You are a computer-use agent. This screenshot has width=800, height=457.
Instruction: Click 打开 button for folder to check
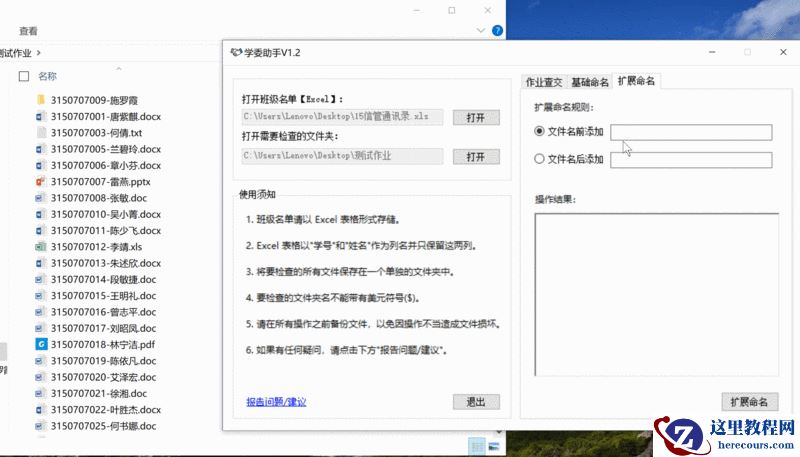click(x=476, y=157)
